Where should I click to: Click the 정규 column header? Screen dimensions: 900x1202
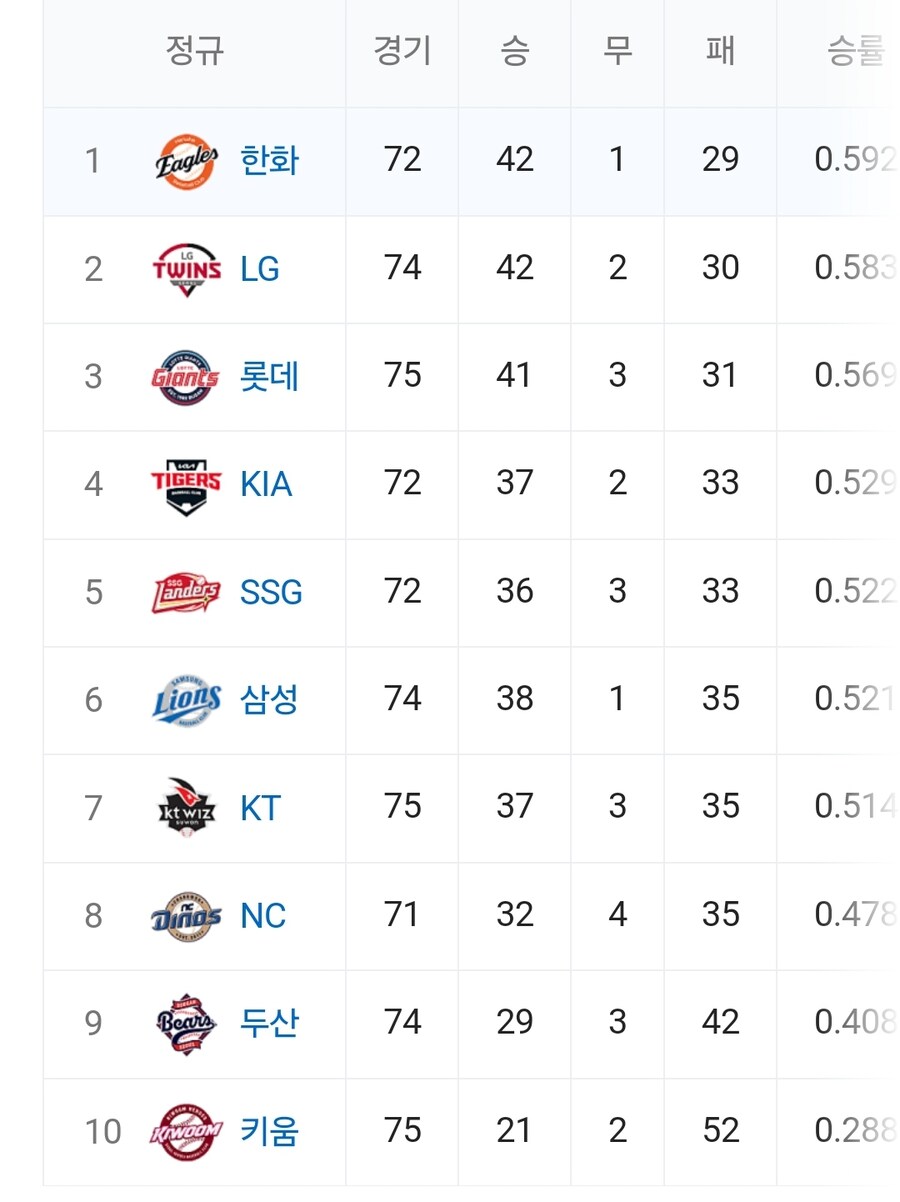point(195,52)
